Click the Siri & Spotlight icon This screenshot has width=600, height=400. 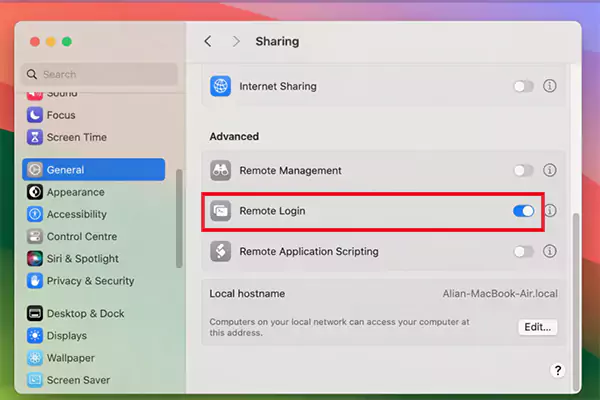[x=35, y=258]
